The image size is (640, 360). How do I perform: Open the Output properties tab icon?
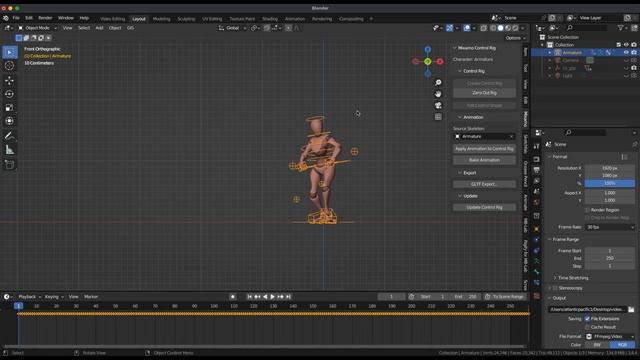[536, 170]
